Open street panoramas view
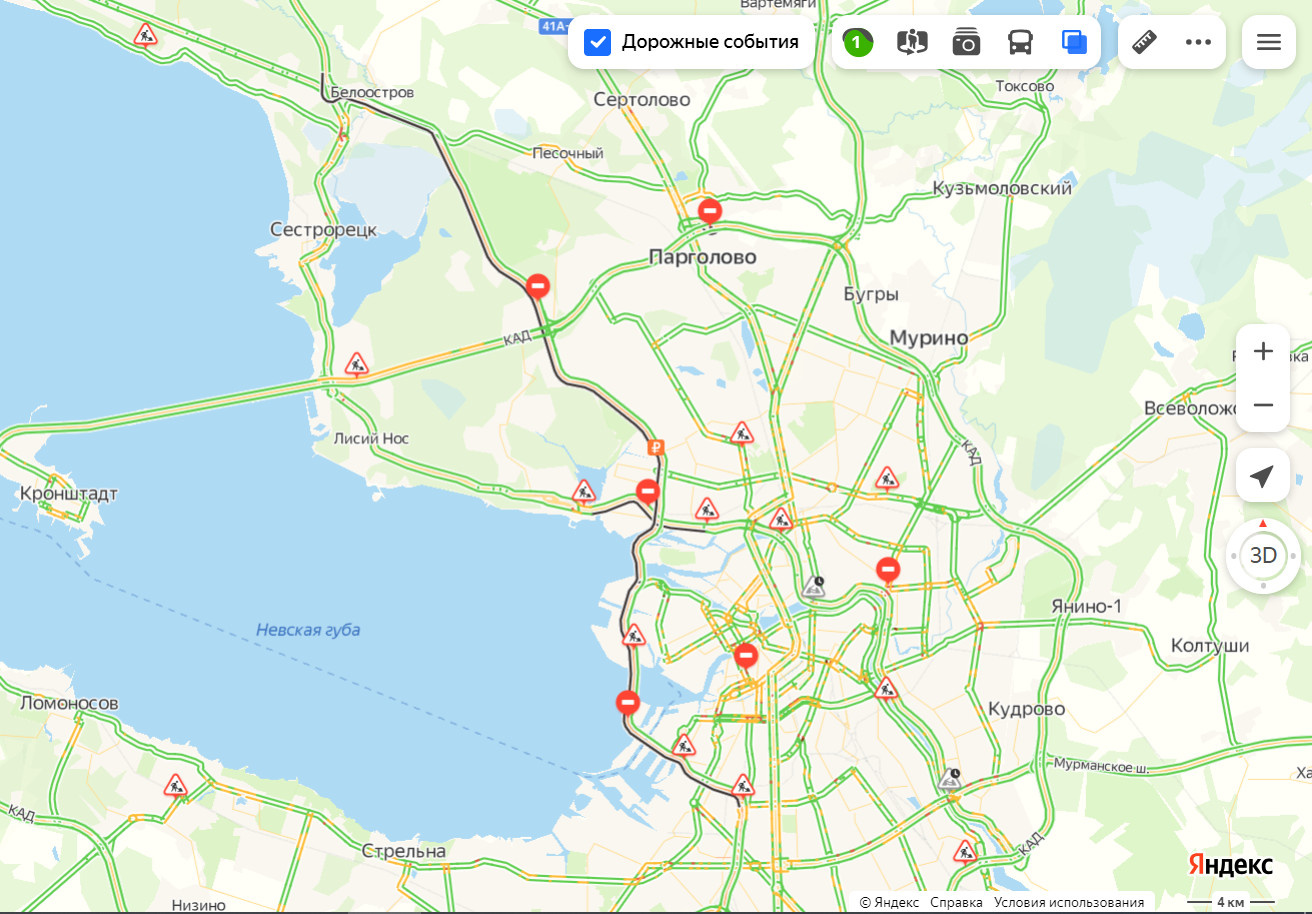The width and height of the screenshot is (1312, 914). tap(912, 42)
